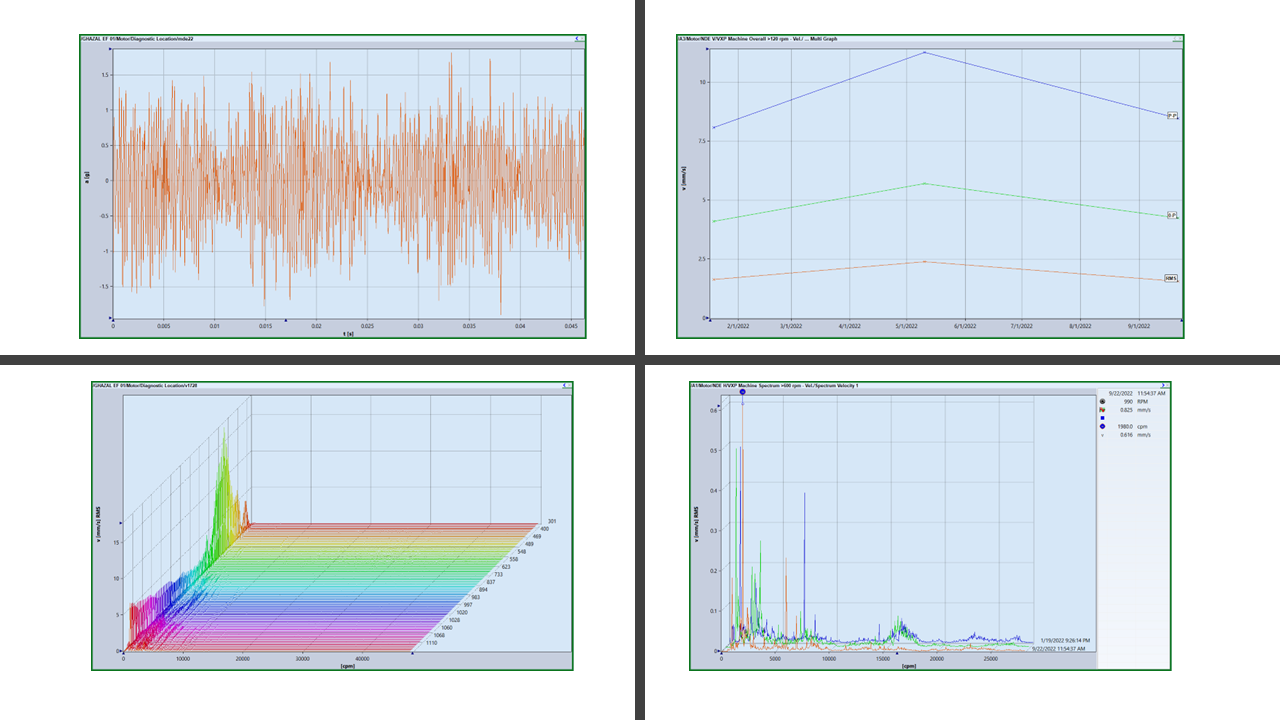Collapse the spectrum info panel with the top-right arrow
Screen dimensions: 1280x720
click(x=1163, y=386)
